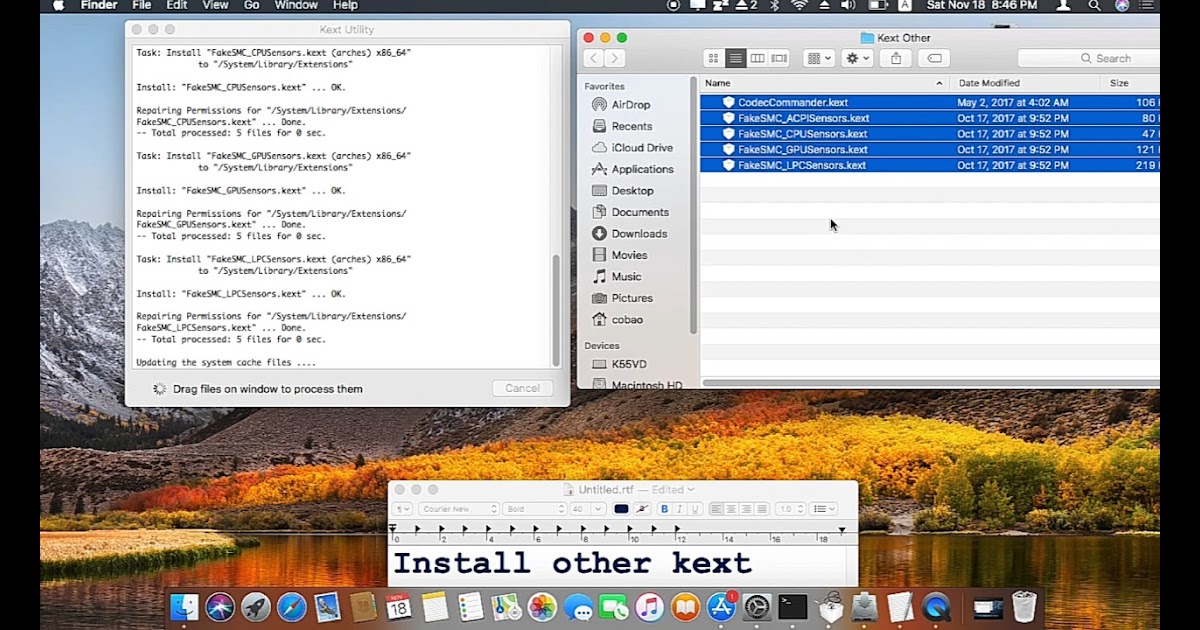Image resolution: width=1200 pixels, height=630 pixels.
Task: Click the Finder Share button
Action: pyautogui.click(x=896, y=58)
